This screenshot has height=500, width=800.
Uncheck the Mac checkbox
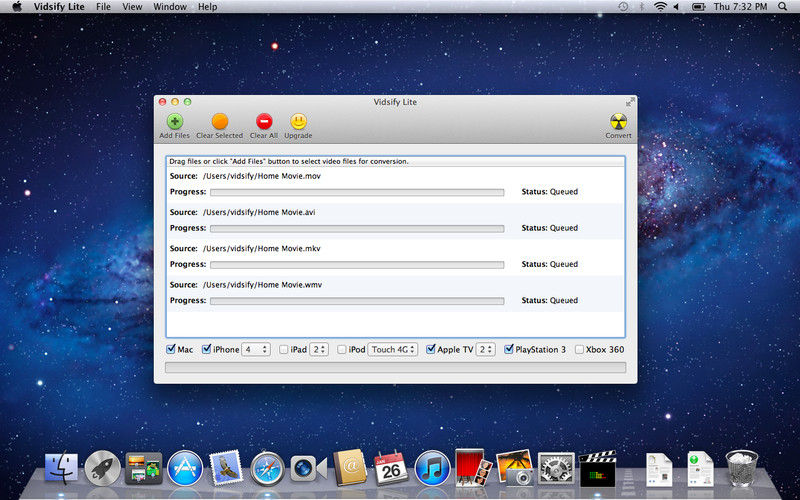(171, 349)
